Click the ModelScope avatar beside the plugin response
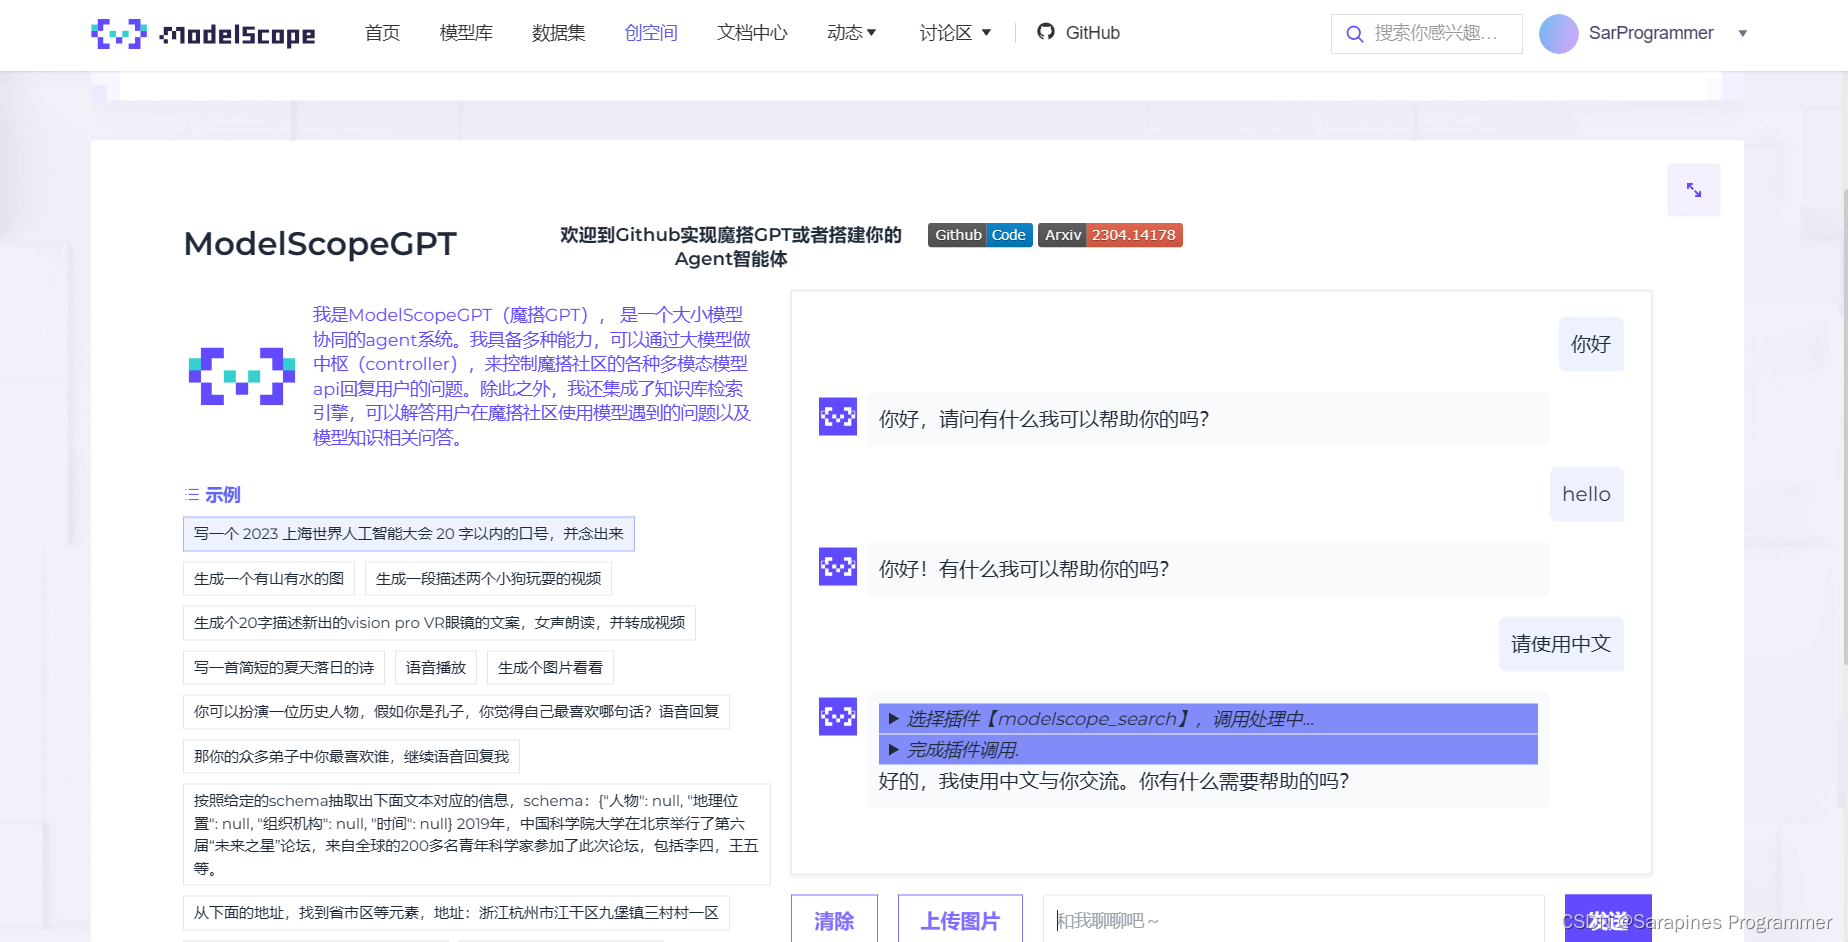The image size is (1848, 942). [x=837, y=717]
